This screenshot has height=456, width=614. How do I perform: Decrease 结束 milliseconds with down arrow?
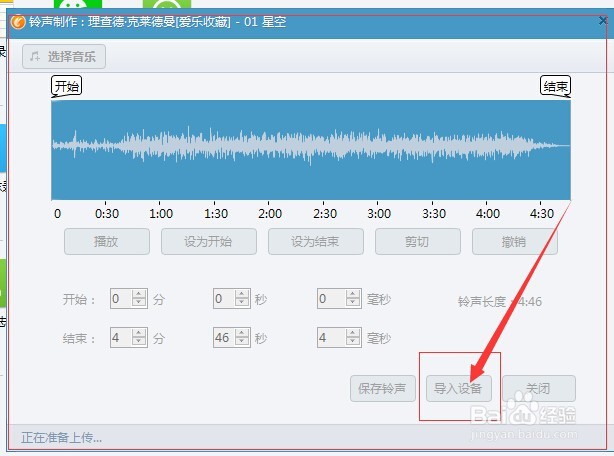tap(353, 342)
